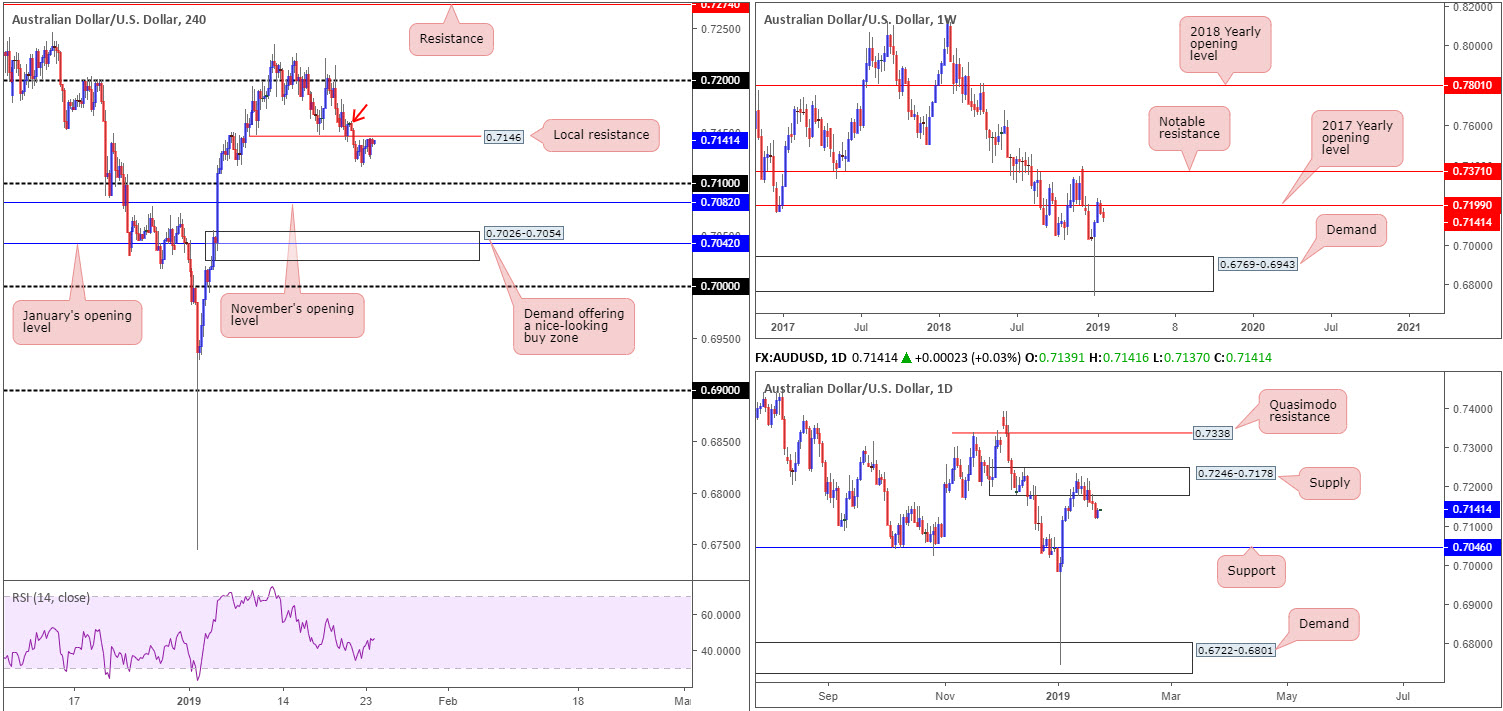This screenshot has width=1503, height=711.
Task: Click the 'Demand' callout on the daily chart
Action: 1325,623
